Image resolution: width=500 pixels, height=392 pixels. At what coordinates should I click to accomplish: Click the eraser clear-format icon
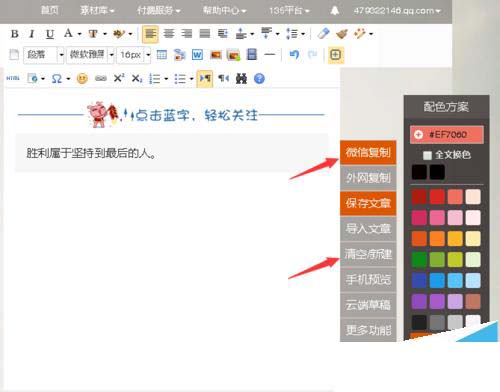click(323, 33)
